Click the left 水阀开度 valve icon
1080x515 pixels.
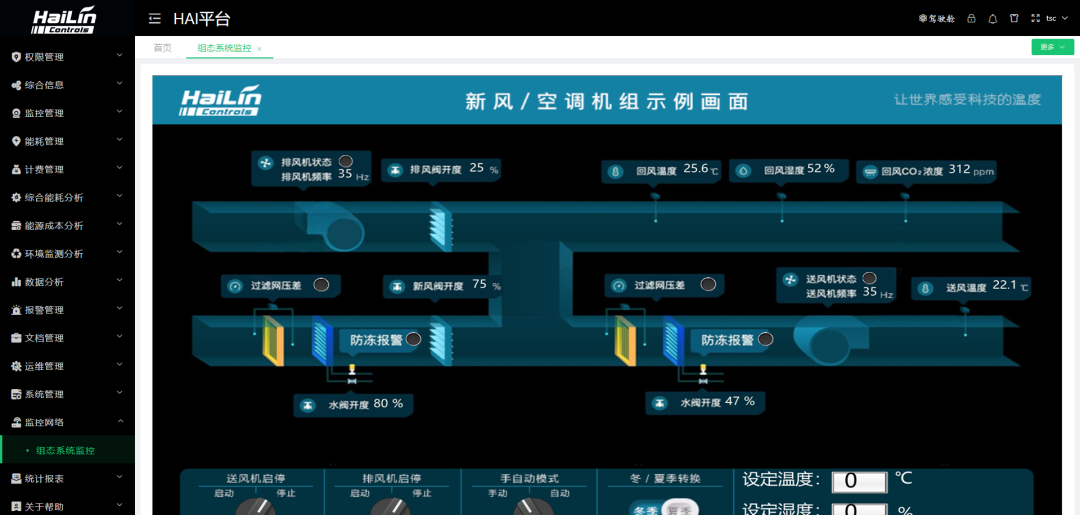[309, 405]
